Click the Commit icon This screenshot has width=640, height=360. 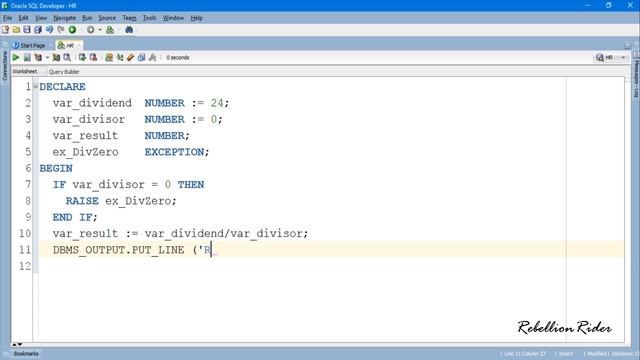82,58
